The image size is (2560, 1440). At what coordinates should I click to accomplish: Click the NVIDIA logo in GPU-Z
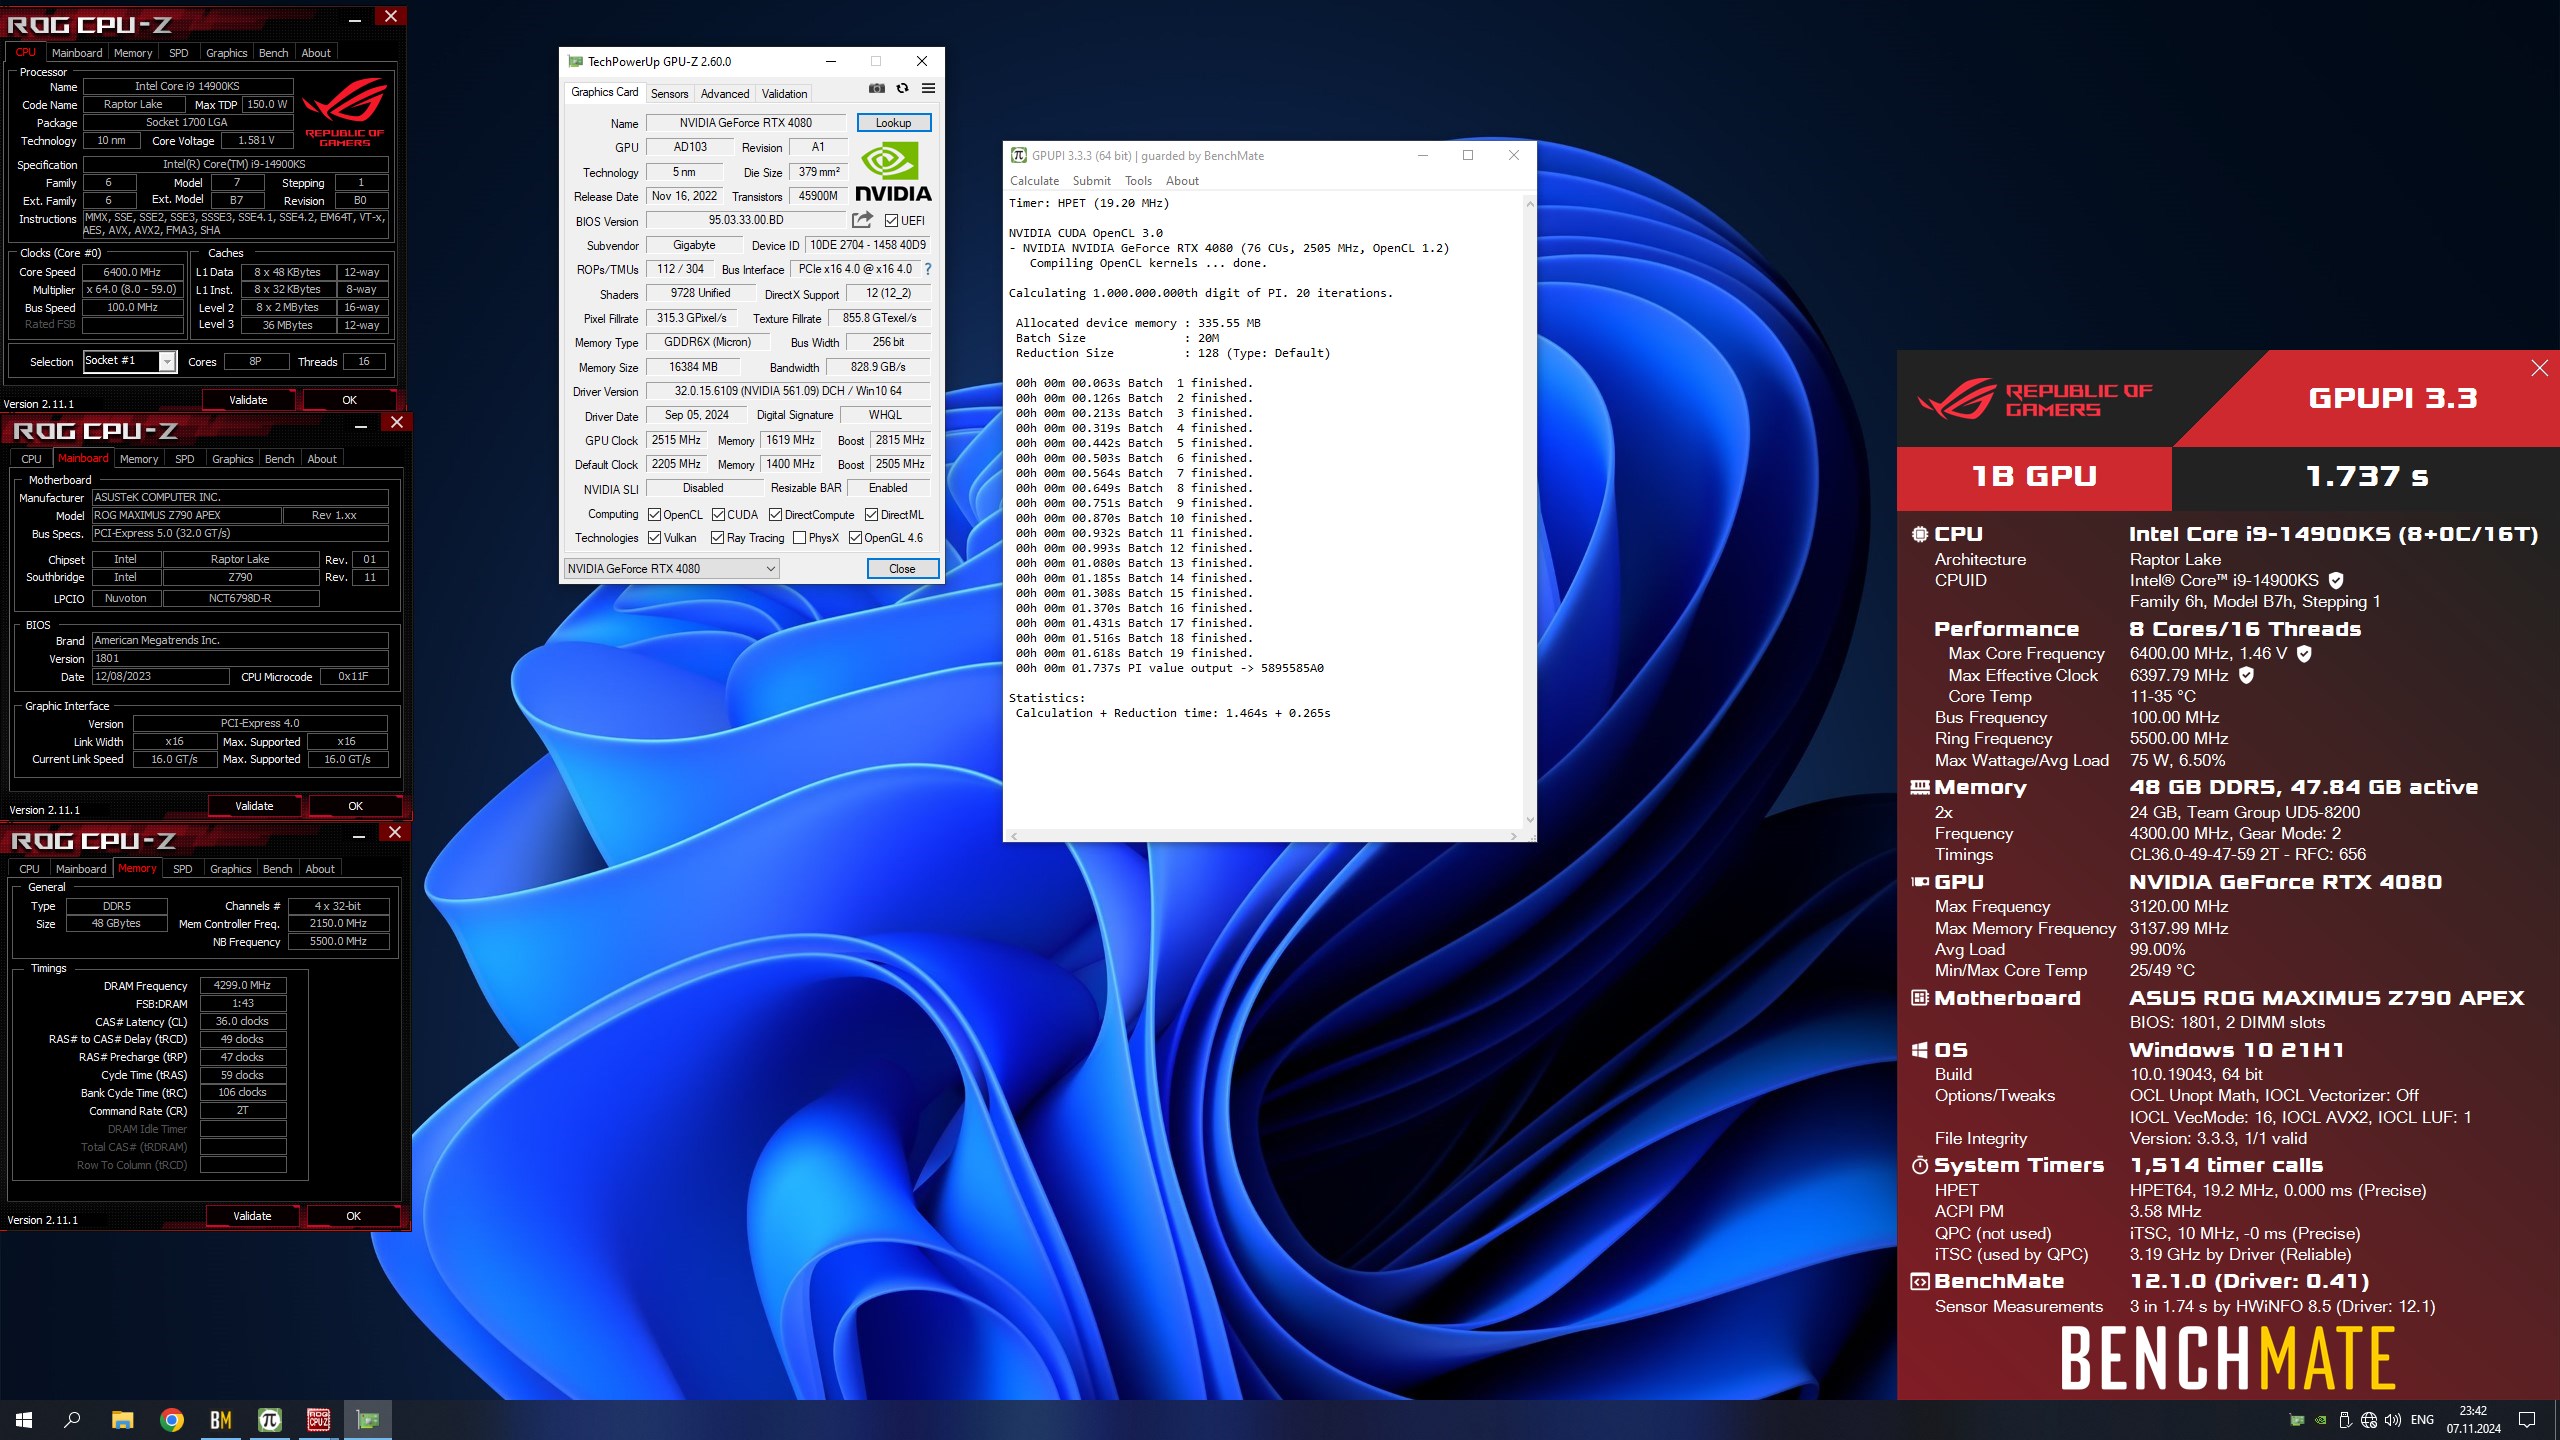(893, 172)
